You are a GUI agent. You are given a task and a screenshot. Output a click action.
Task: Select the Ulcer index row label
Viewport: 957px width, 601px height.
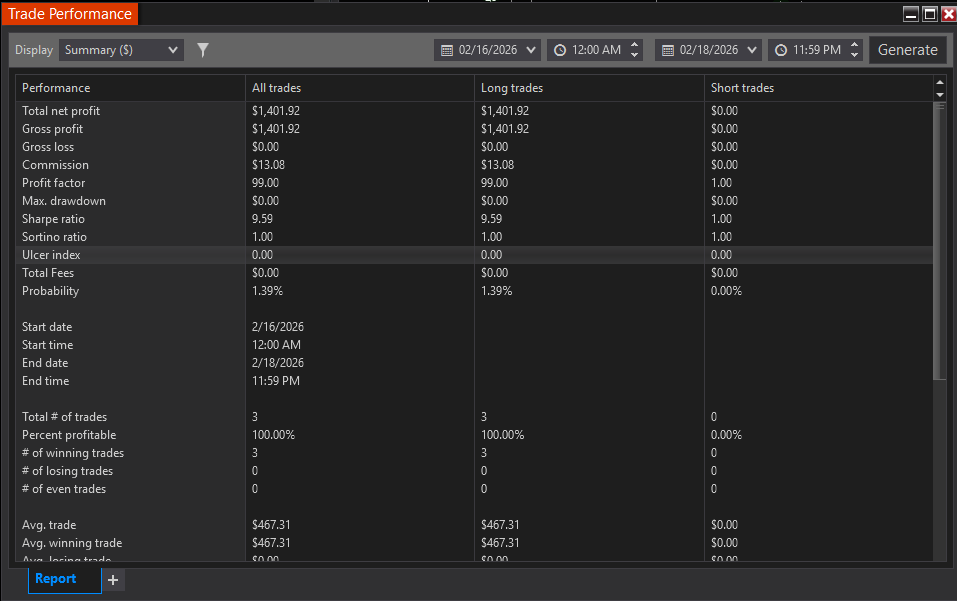tap(51, 255)
